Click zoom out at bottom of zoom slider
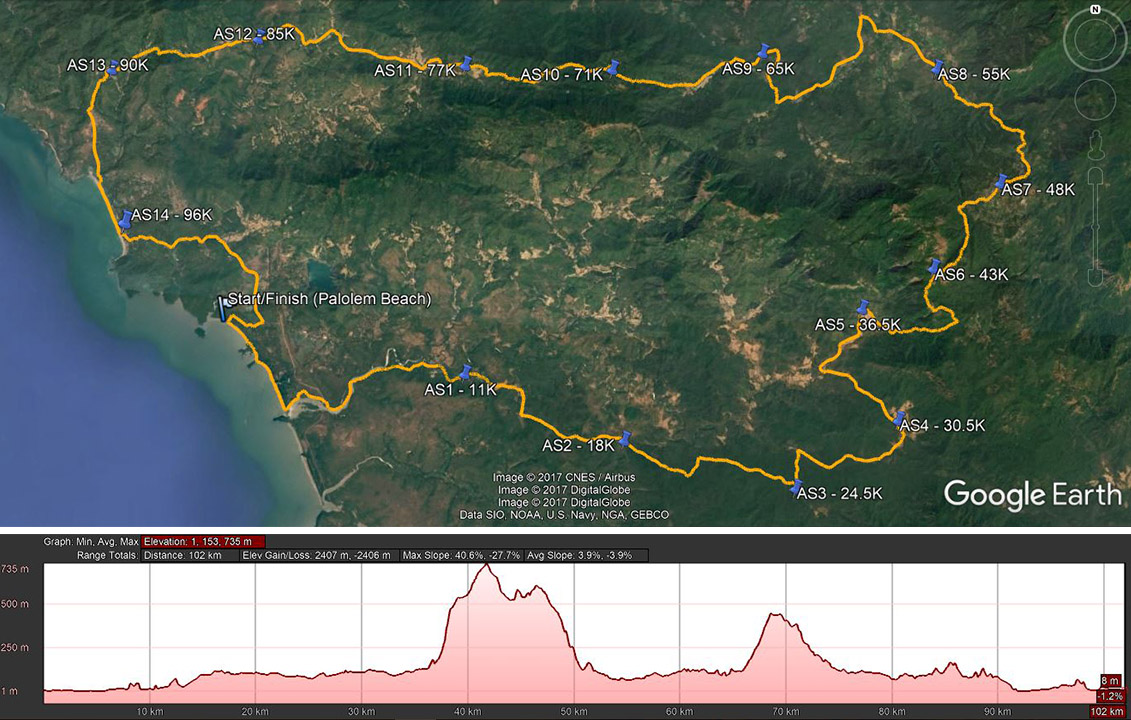This screenshot has height=720, width=1131. click(x=1094, y=276)
